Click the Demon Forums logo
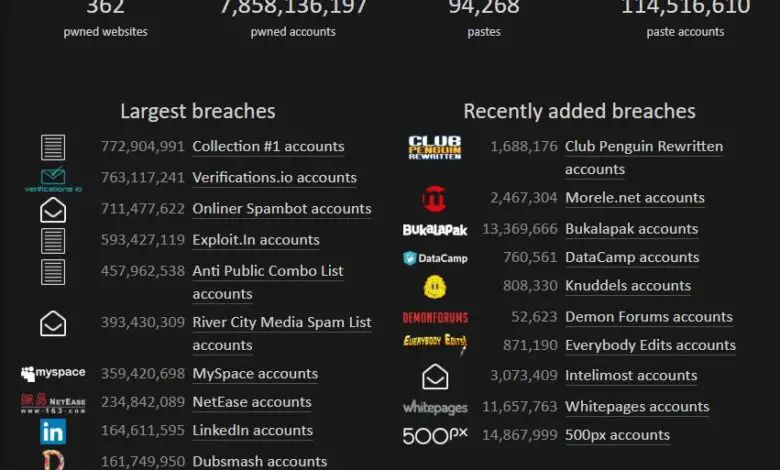This screenshot has width=780, height=470. [435, 317]
